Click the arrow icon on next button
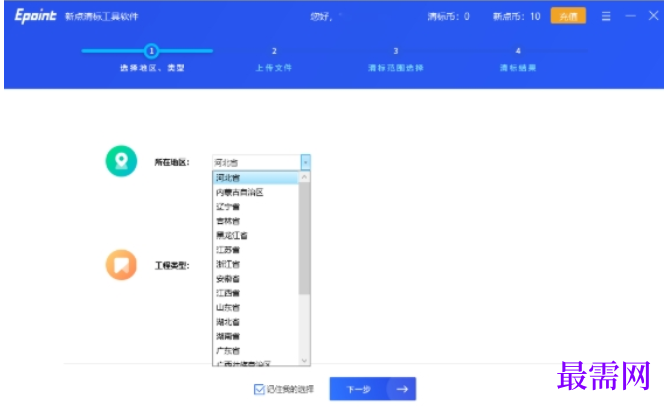The width and height of the screenshot is (669, 407). tap(402, 389)
